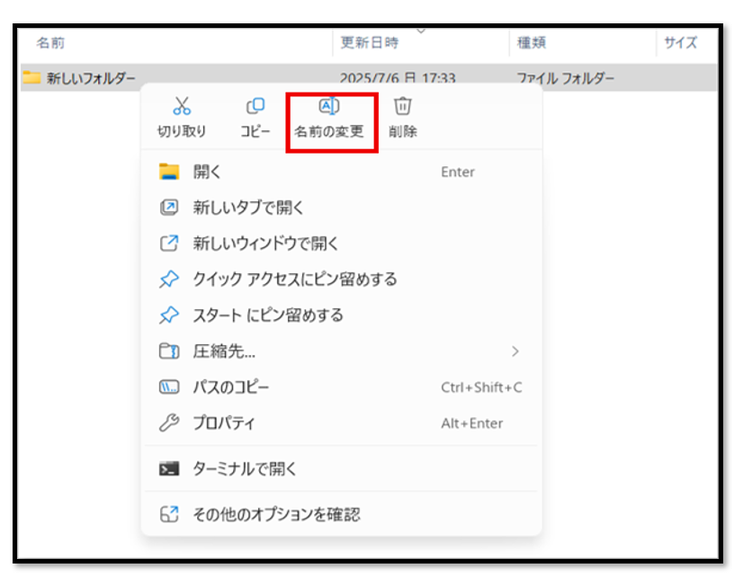This screenshot has width=734, height=577.
Task: Choose ターミナルで開く menu entry
Action: 342,468
